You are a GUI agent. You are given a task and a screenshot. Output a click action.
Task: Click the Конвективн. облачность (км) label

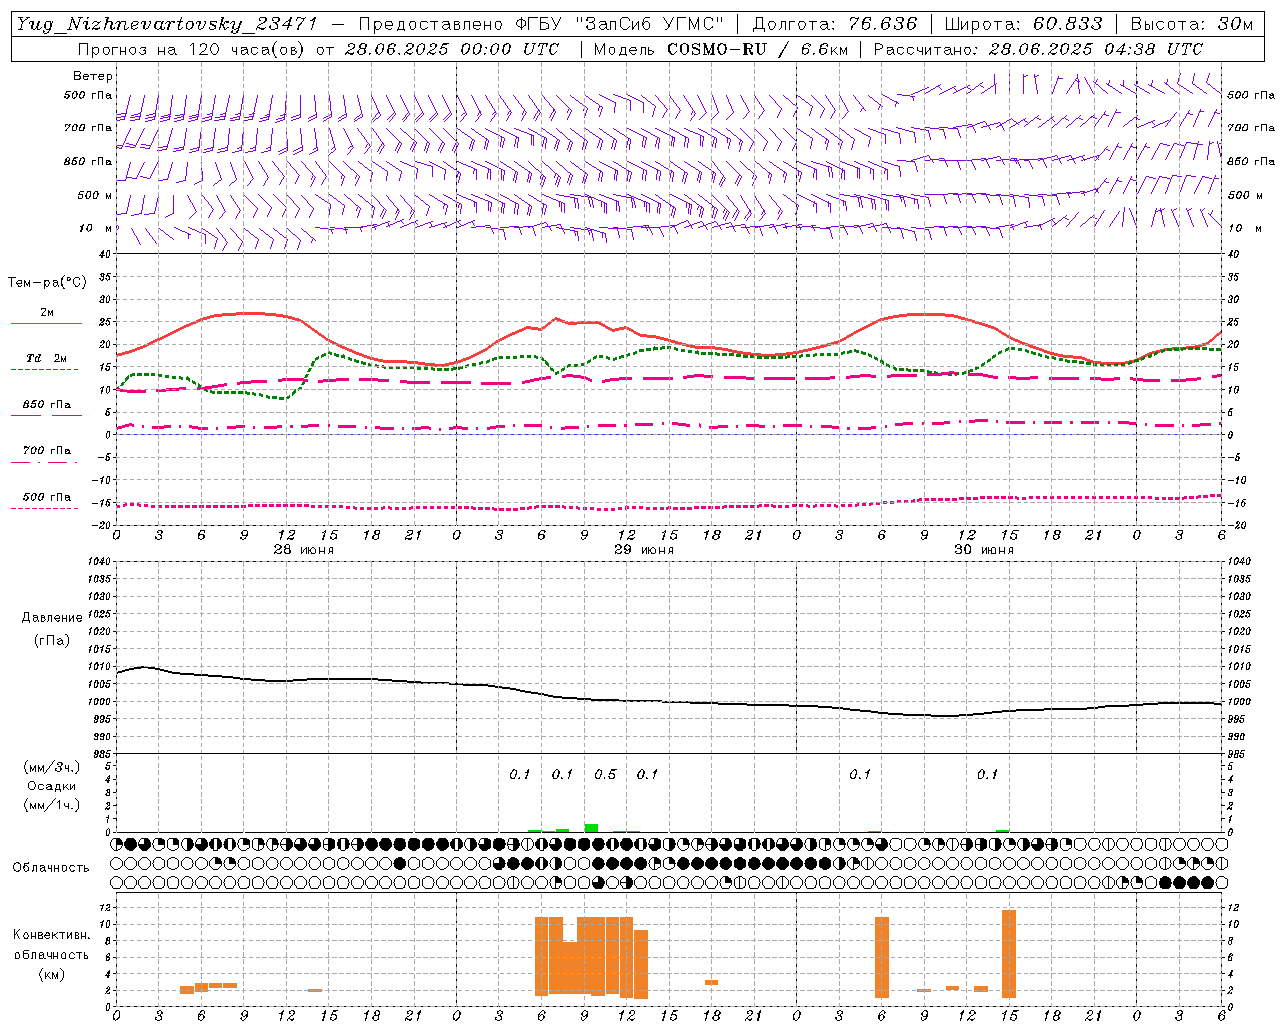pyautogui.click(x=51, y=955)
